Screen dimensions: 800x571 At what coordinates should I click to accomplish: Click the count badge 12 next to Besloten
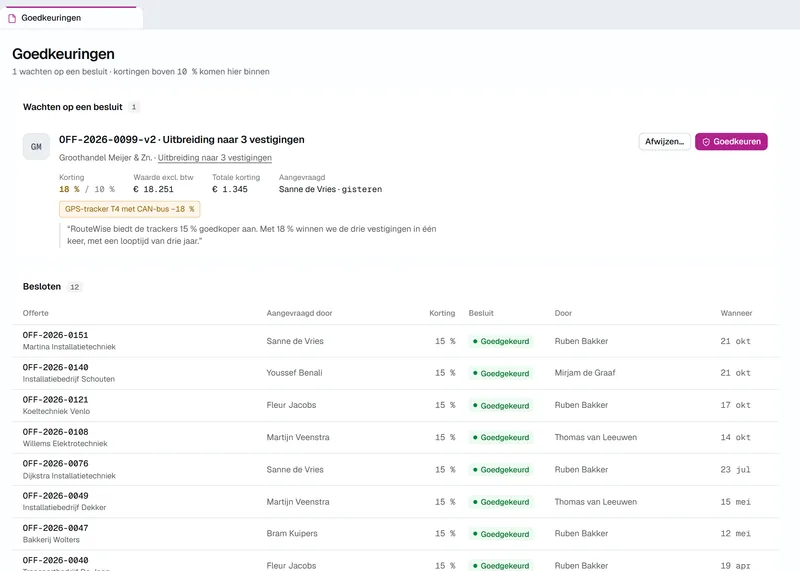(74, 287)
